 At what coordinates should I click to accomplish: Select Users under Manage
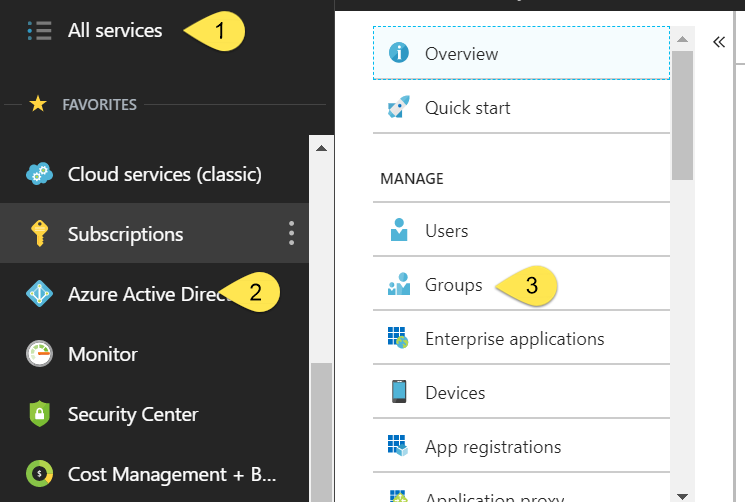tap(446, 231)
